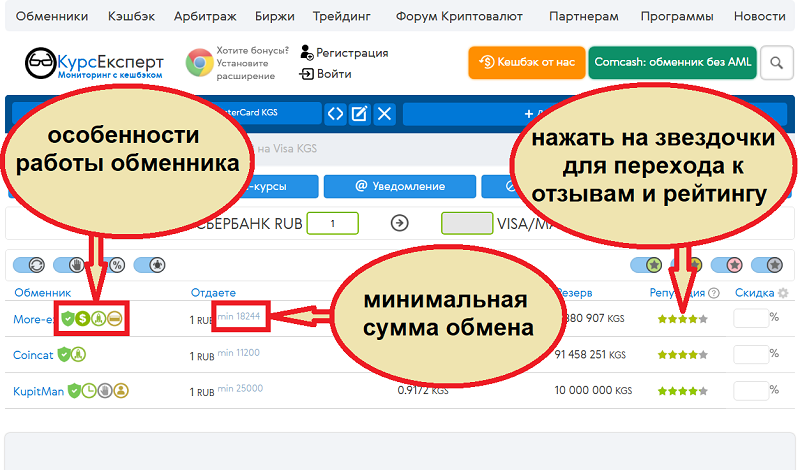
Task: Click the "min 11200" text
Action: [239, 353]
